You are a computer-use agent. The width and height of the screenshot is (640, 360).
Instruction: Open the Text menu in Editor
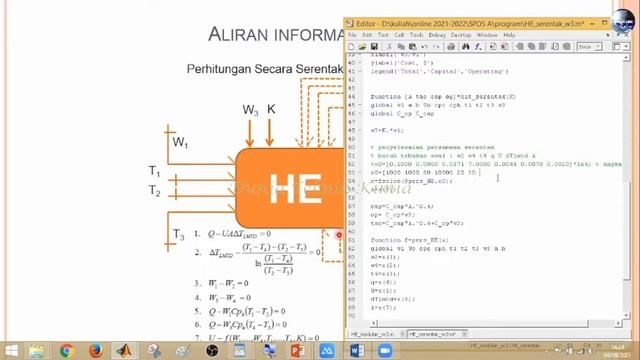pos(383,35)
